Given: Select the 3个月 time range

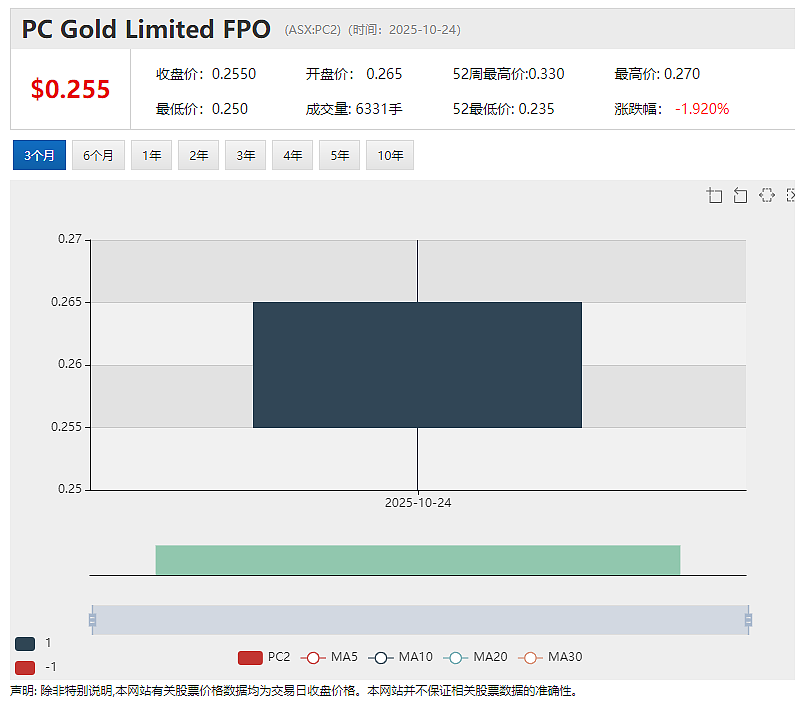Looking at the screenshot, I should [39, 155].
